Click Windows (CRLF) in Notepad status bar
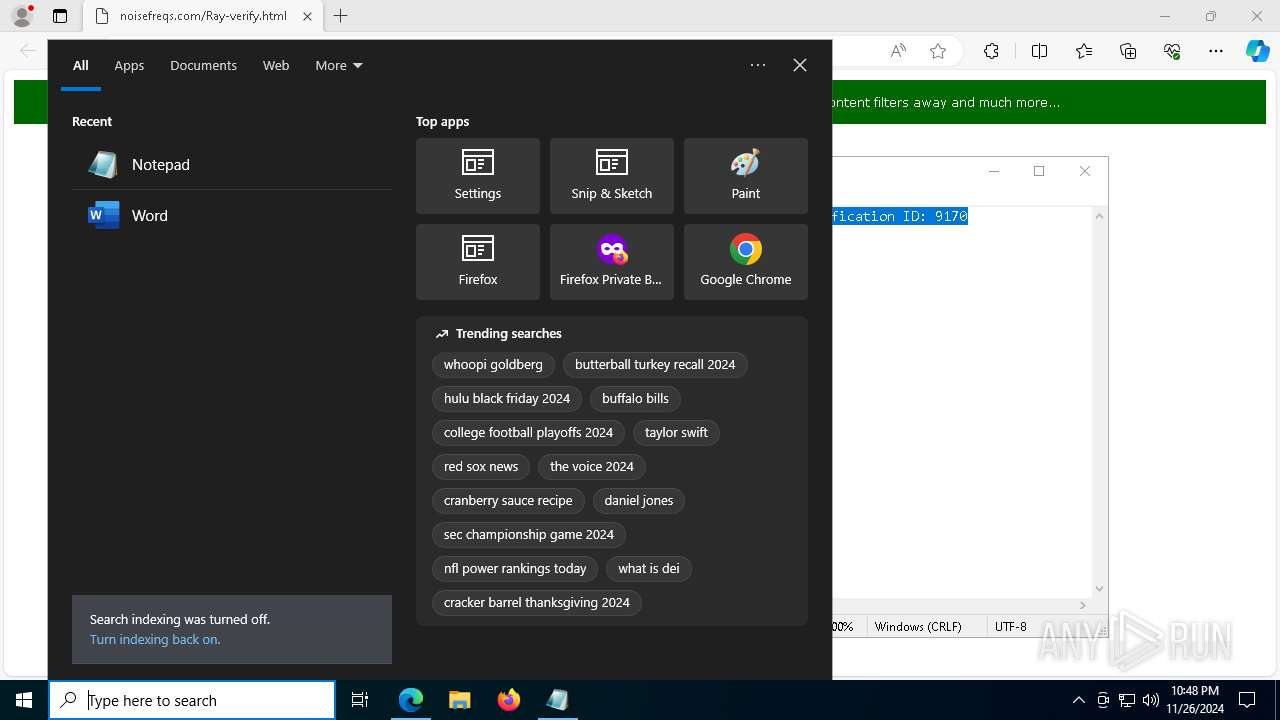This screenshot has width=1280, height=720. [918, 627]
